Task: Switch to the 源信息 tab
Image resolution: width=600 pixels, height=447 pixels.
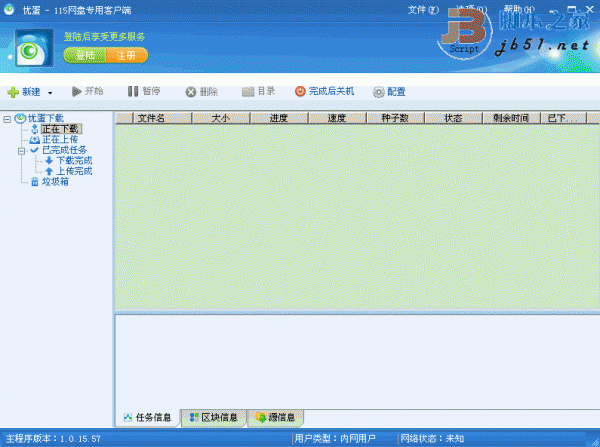Action: tap(276, 418)
